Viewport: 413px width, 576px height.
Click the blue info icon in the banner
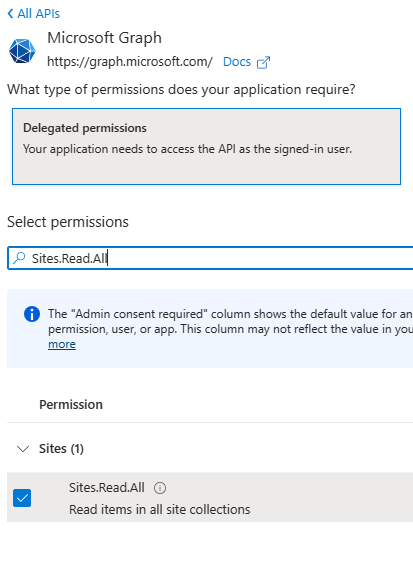[x=32, y=314]
